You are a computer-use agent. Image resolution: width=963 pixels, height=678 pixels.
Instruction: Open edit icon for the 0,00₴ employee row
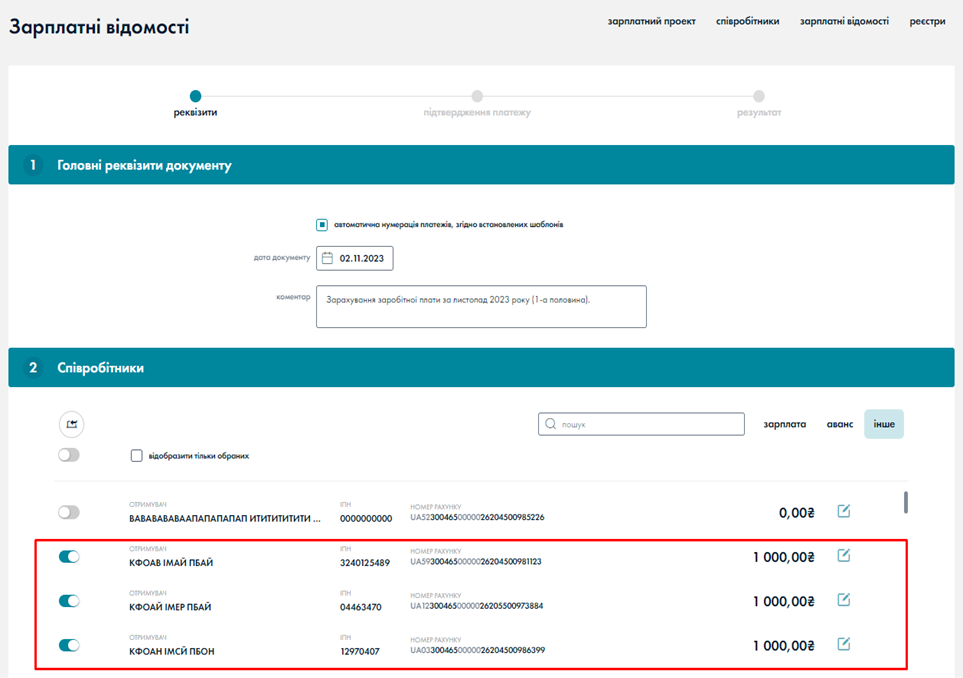tap(843, 512)
